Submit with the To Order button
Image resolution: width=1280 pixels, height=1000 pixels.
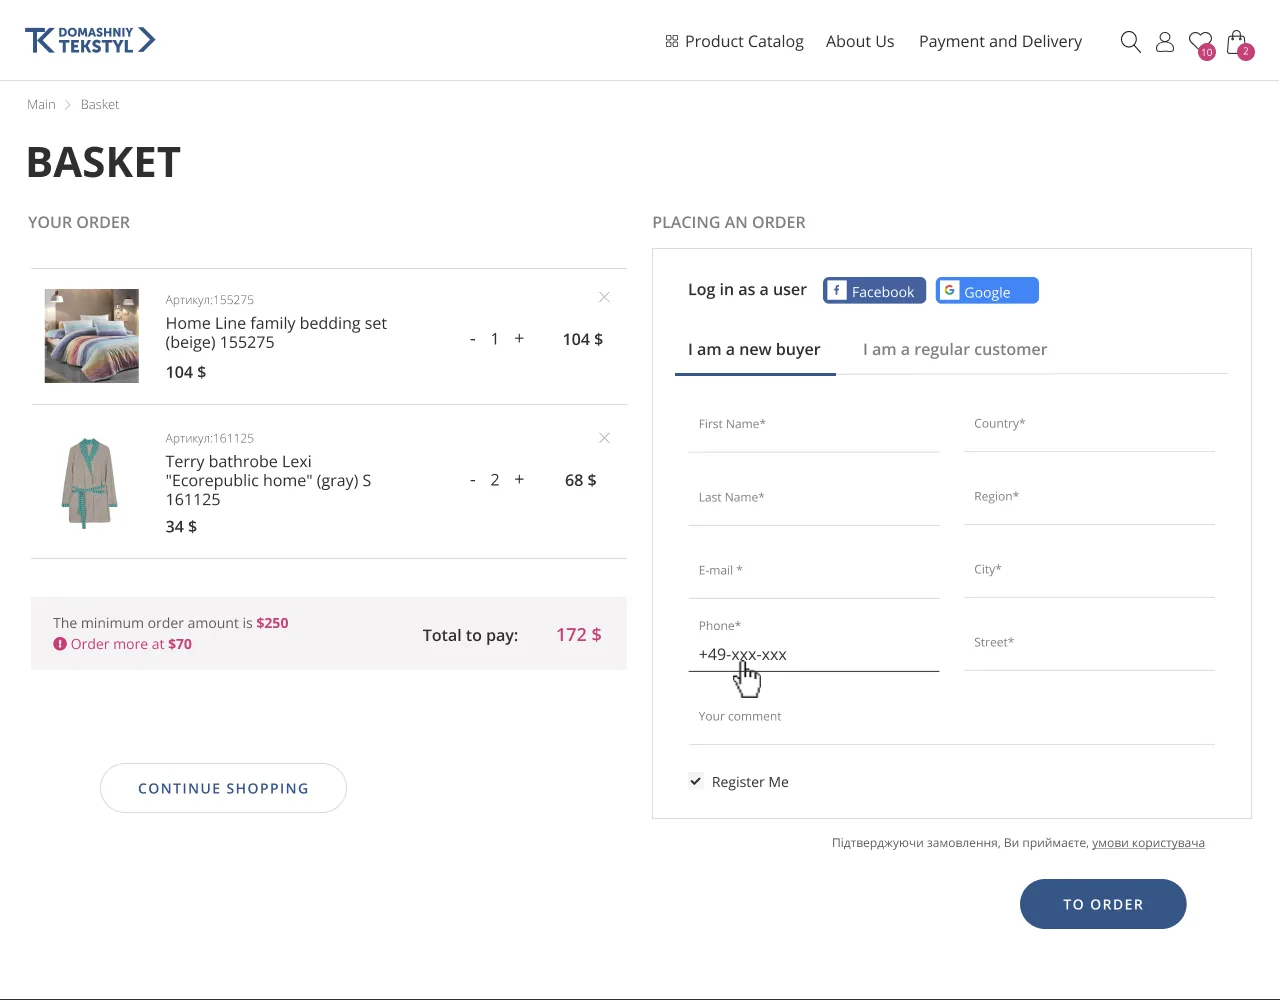click(x=1103, y=904)
